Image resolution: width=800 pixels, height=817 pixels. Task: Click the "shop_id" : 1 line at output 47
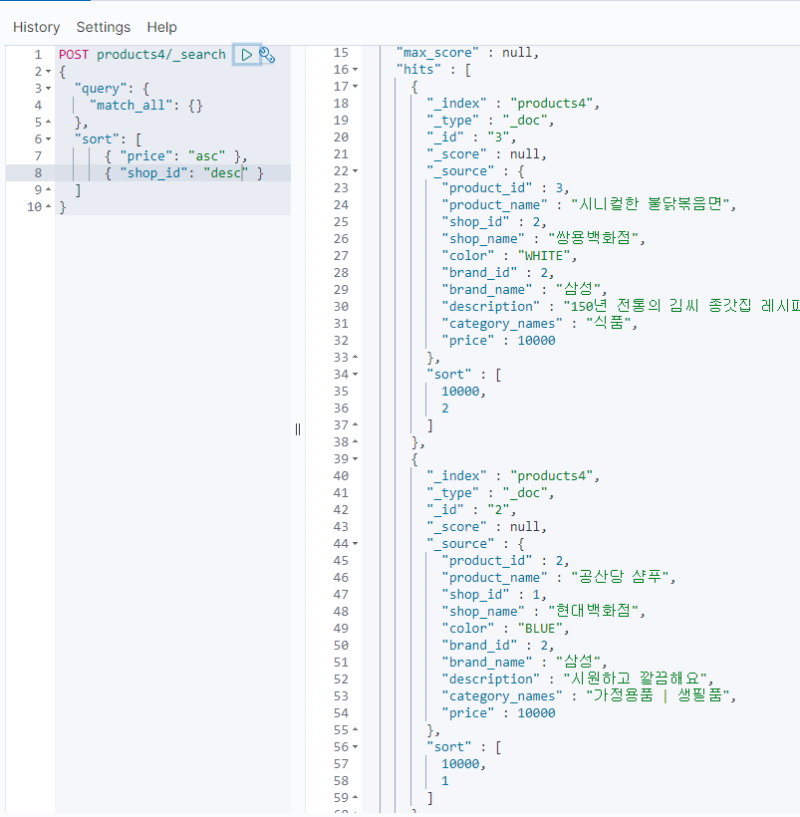(494, 595)
